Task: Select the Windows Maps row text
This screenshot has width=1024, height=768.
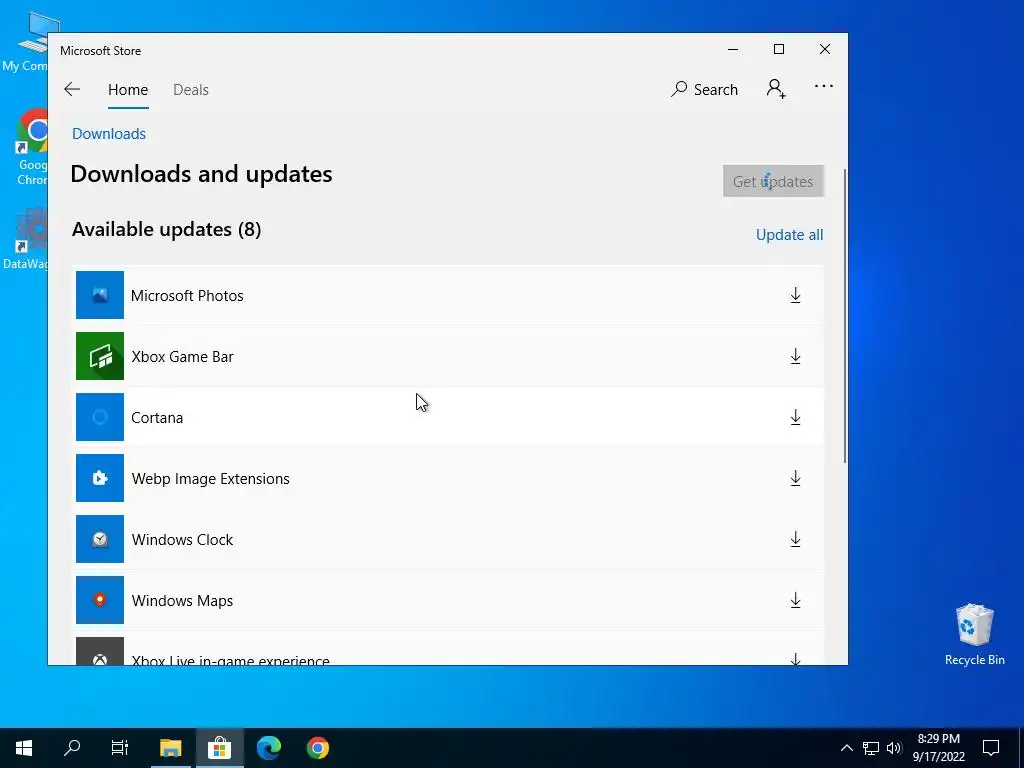Action: point(182,601)
